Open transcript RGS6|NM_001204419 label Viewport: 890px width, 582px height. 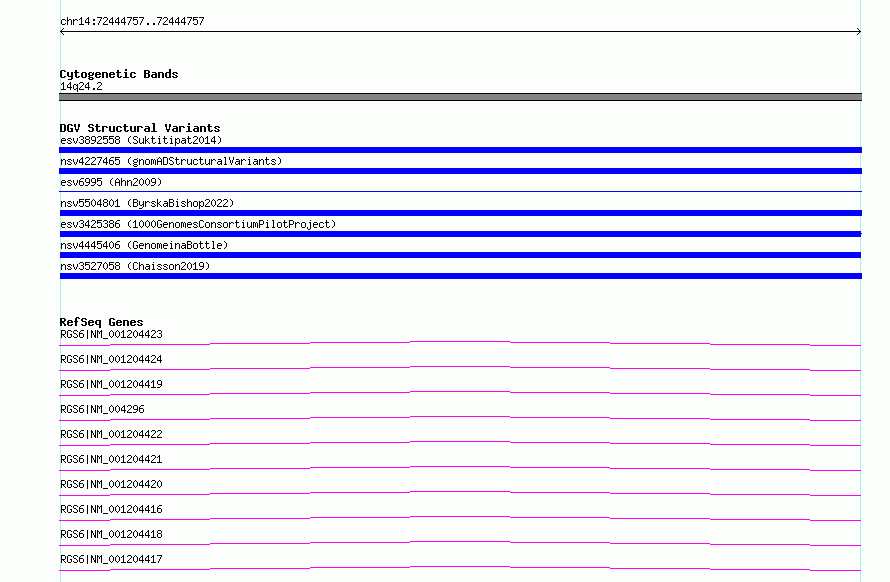pyautogui.click(x=111, y=384)
